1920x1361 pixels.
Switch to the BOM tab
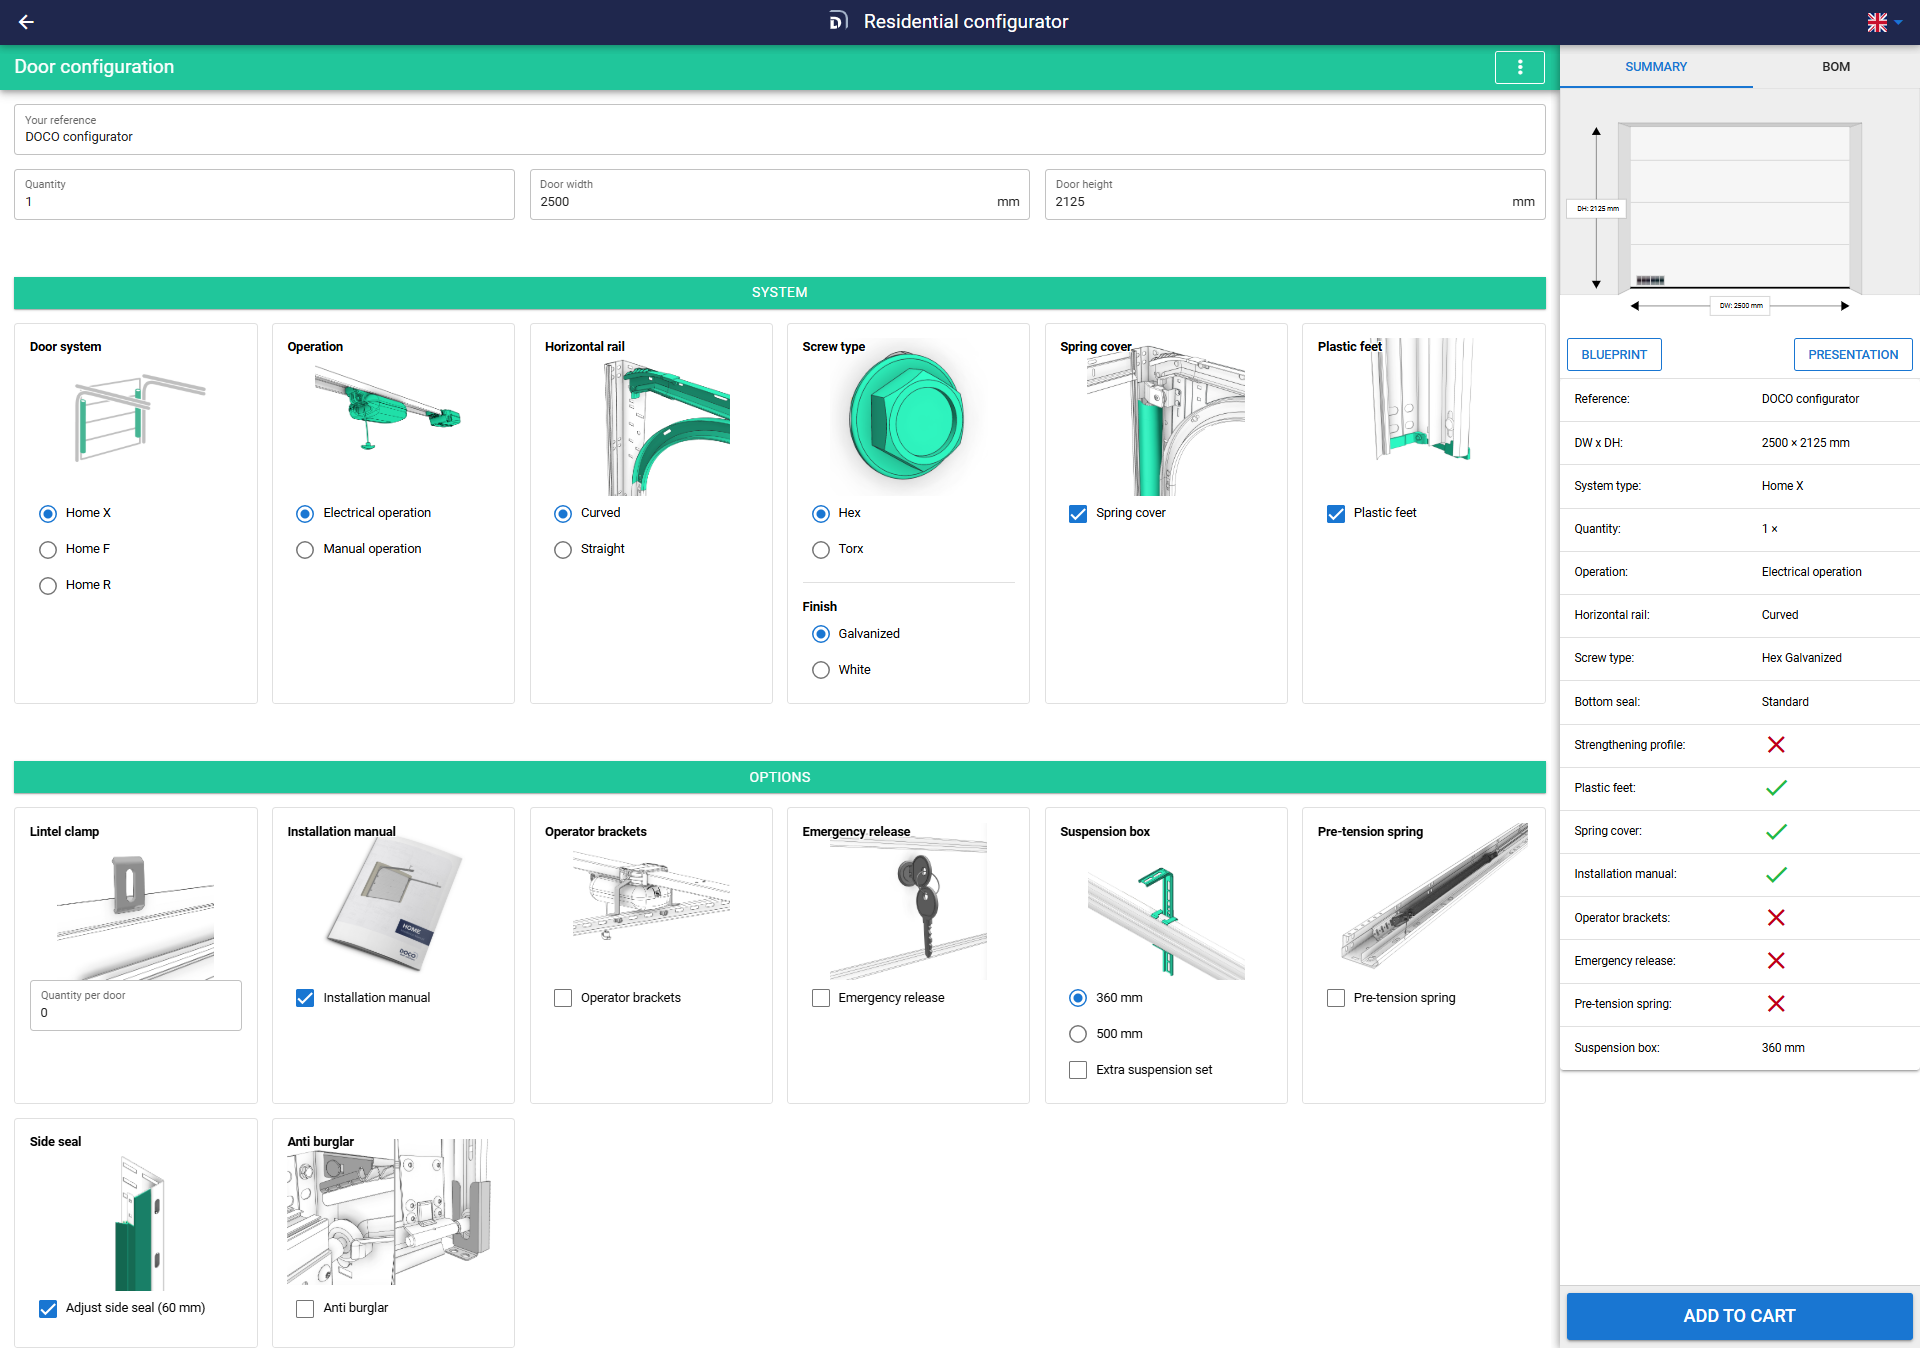pos(1835,67)
